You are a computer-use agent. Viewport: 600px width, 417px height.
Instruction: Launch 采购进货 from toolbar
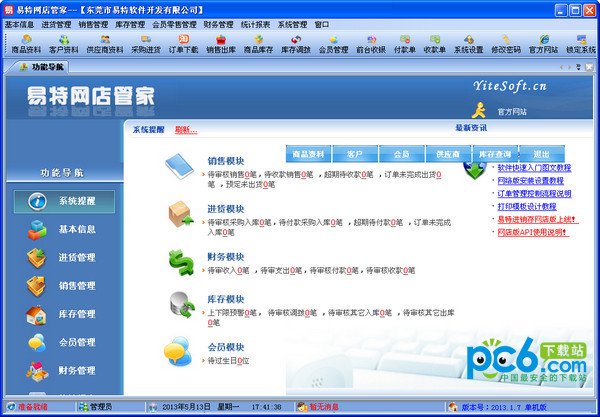point(146,44)
